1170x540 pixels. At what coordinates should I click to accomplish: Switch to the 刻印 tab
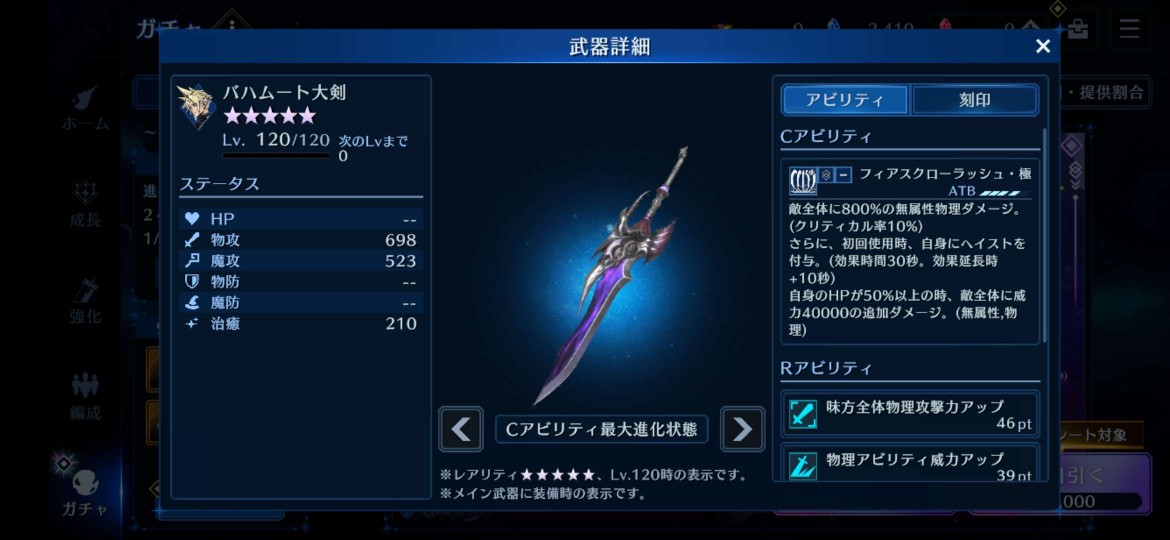975,99
